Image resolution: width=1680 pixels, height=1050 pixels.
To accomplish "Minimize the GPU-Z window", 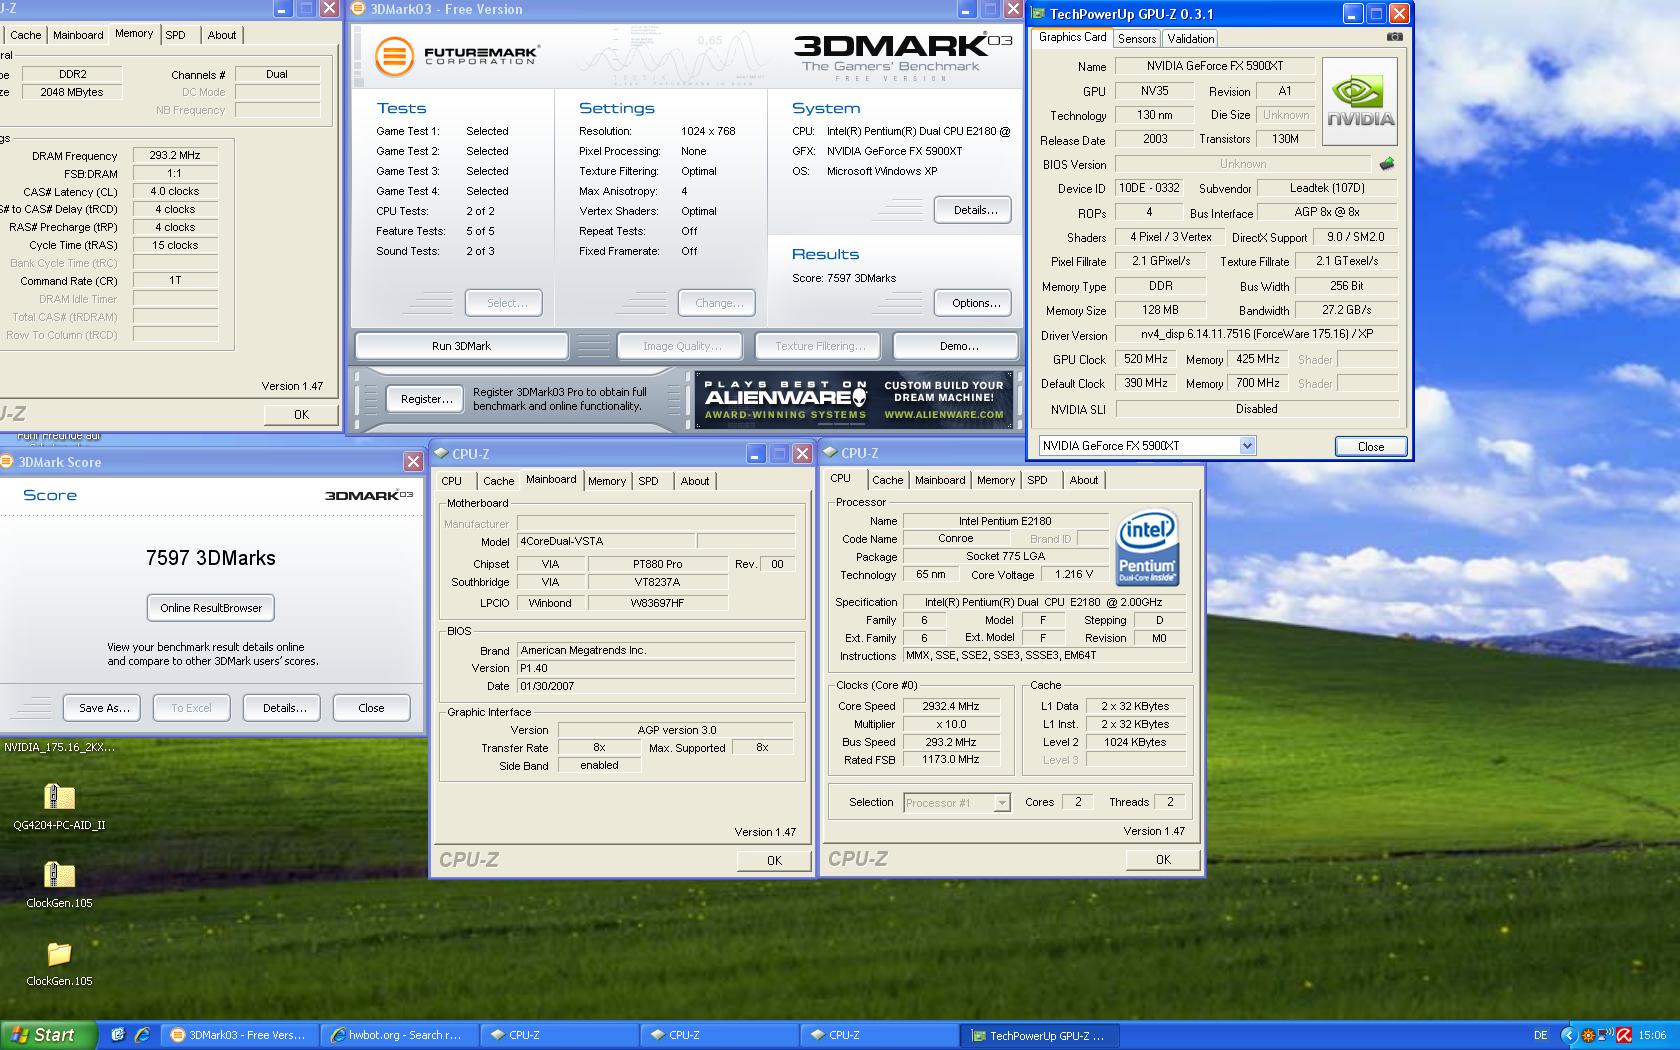I will 1352,13.
